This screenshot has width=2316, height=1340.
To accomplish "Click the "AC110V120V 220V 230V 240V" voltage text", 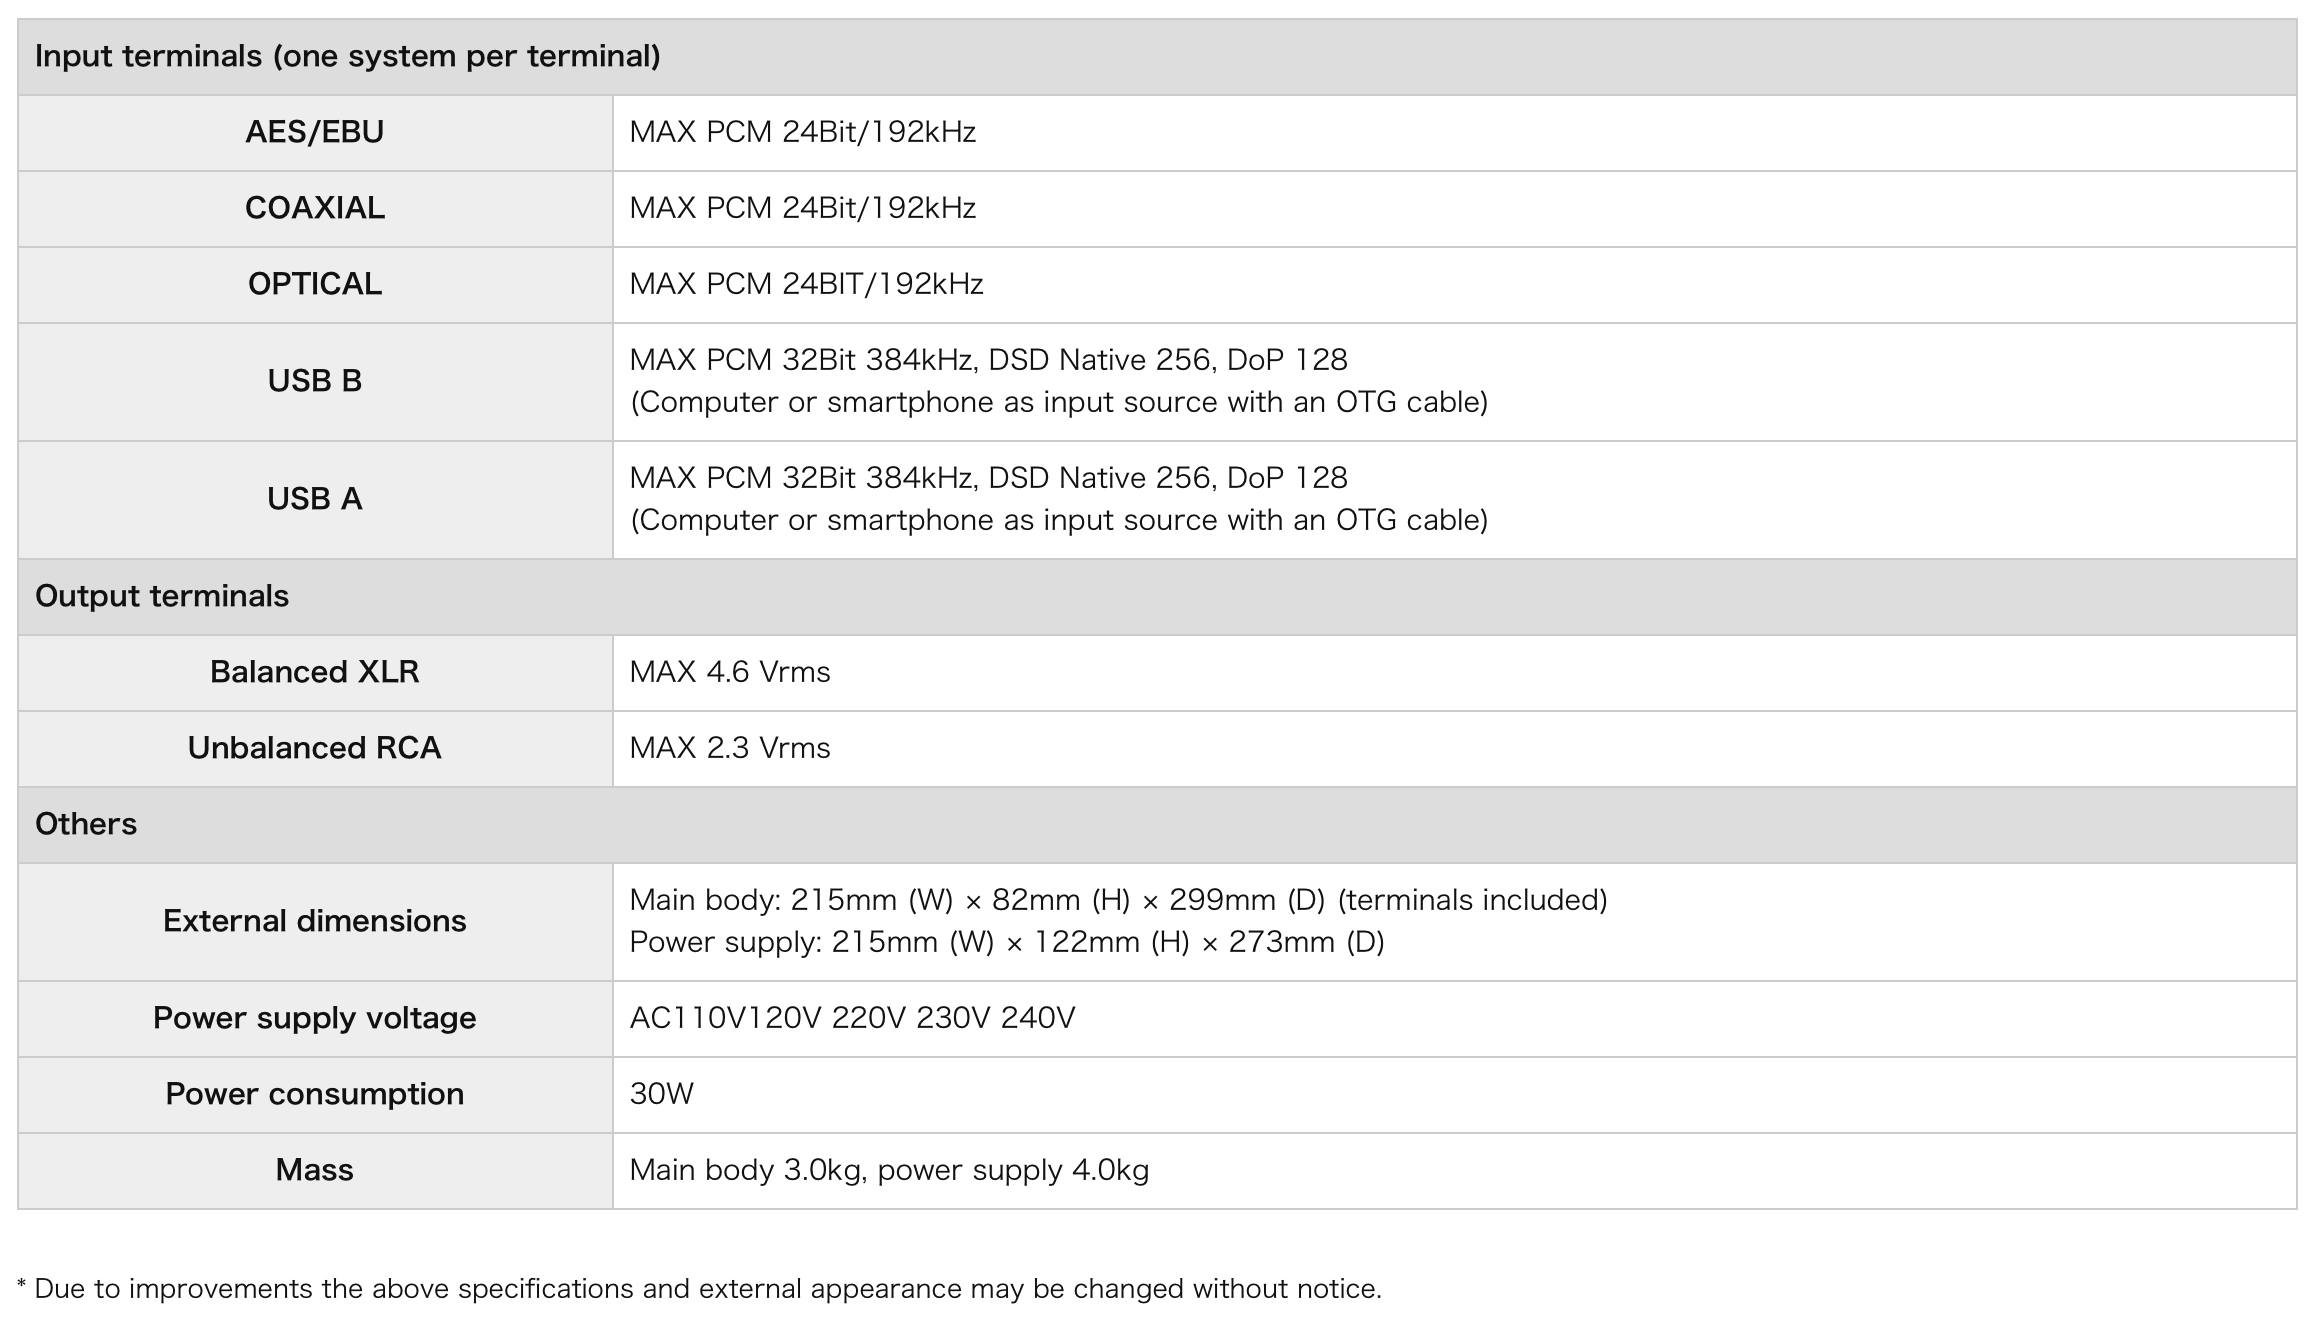I will click(852, 1018).
